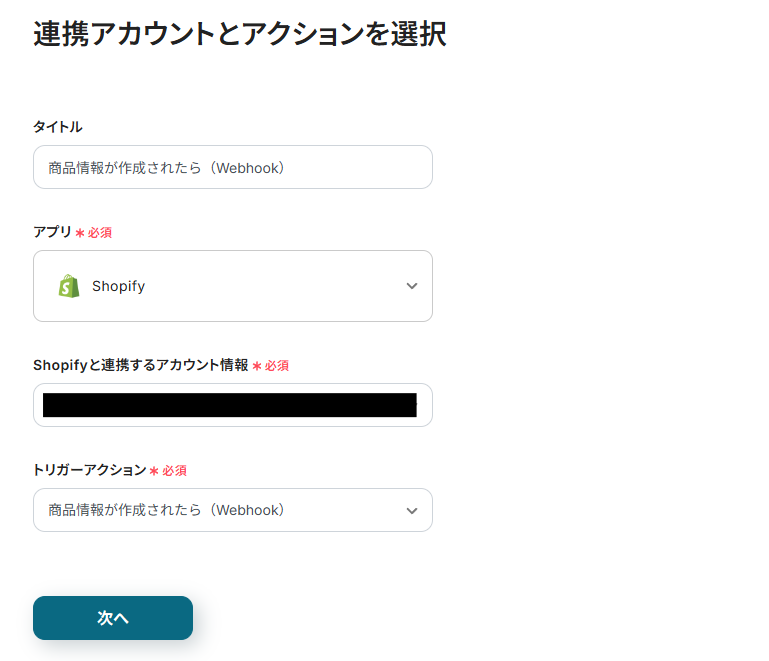769x661 pixels.
Task: Click the タイトル field label
Action: 57,126
